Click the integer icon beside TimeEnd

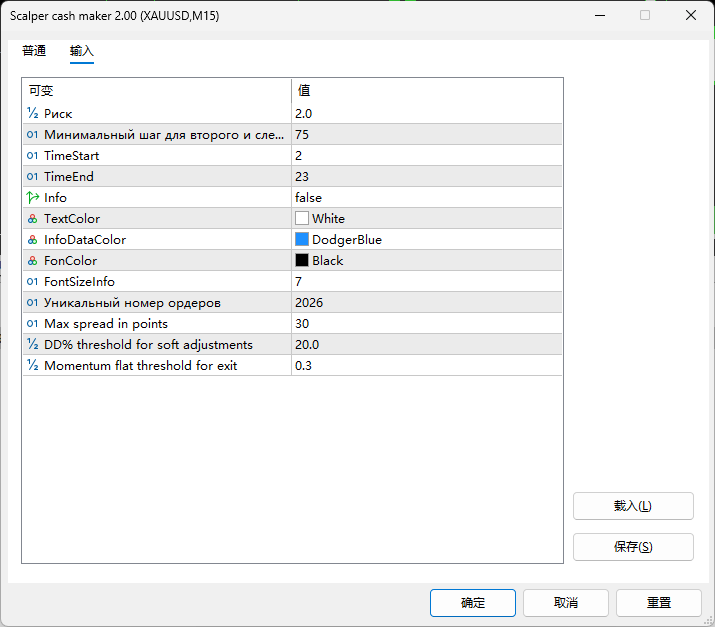click(x=33, y=177)
